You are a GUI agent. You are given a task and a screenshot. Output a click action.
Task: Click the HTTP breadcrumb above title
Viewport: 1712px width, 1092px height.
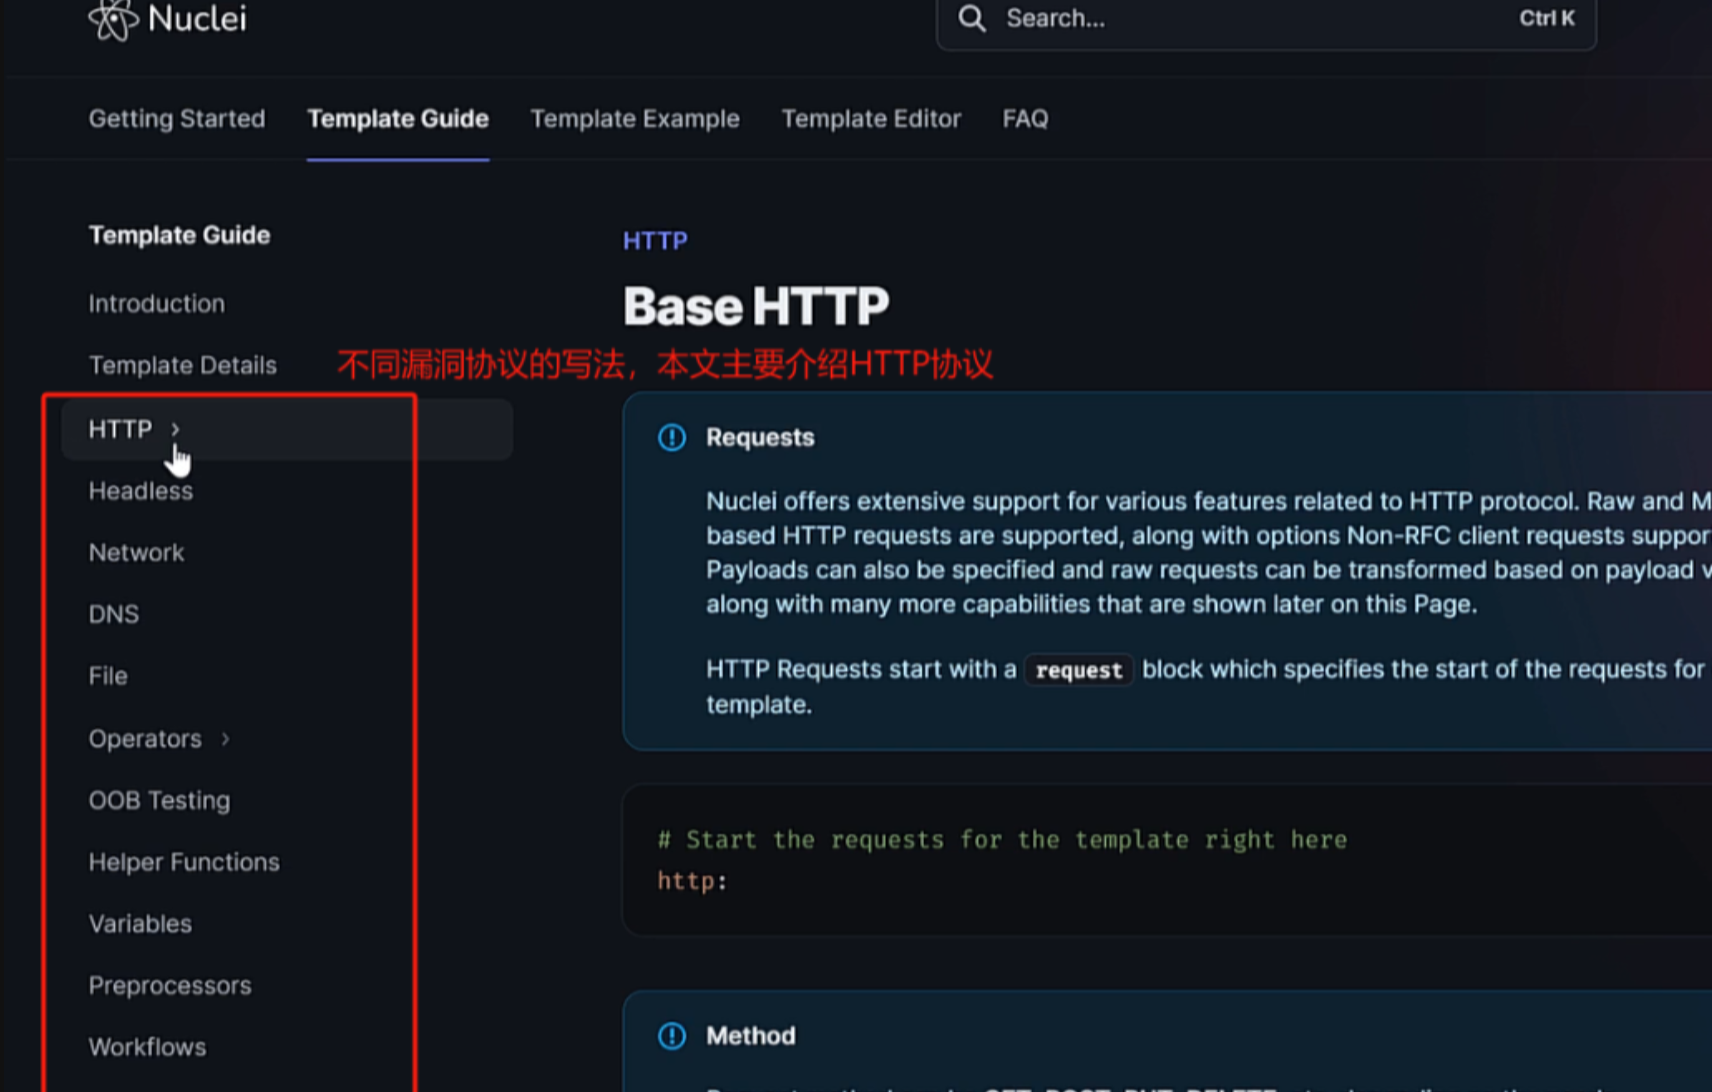pyautogui.click(x=655, y=241)
